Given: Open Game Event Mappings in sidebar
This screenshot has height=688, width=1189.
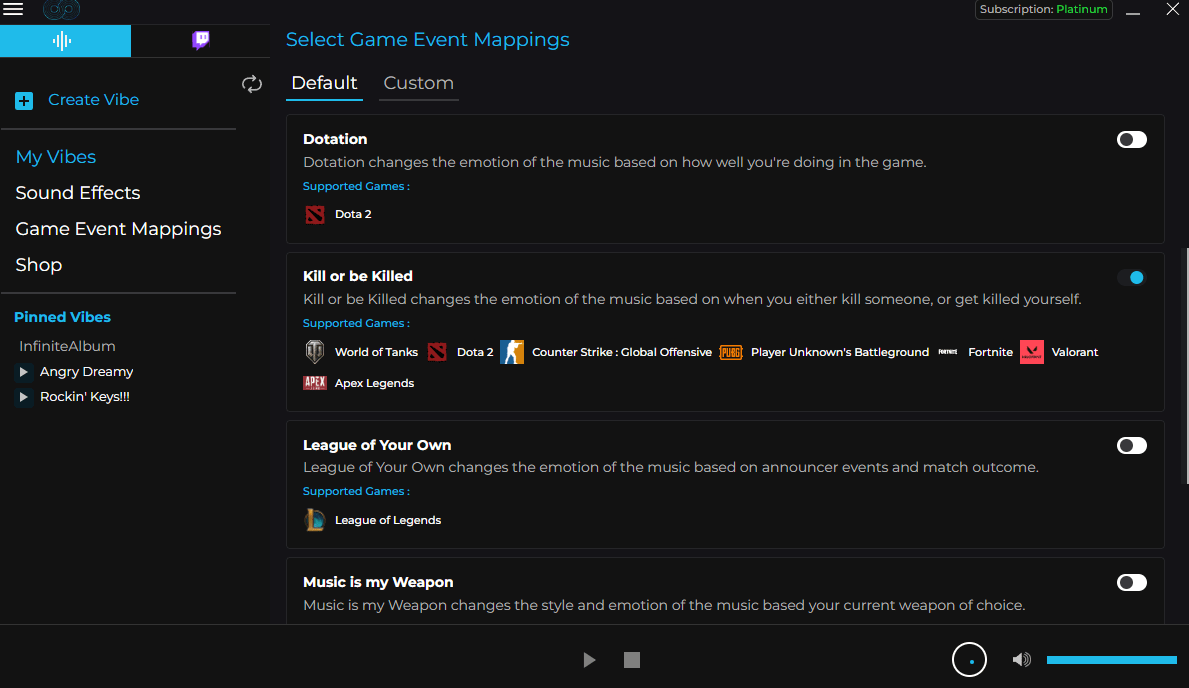Looking at the screenshot, I should pyautogui.click(x=118, y=228).
